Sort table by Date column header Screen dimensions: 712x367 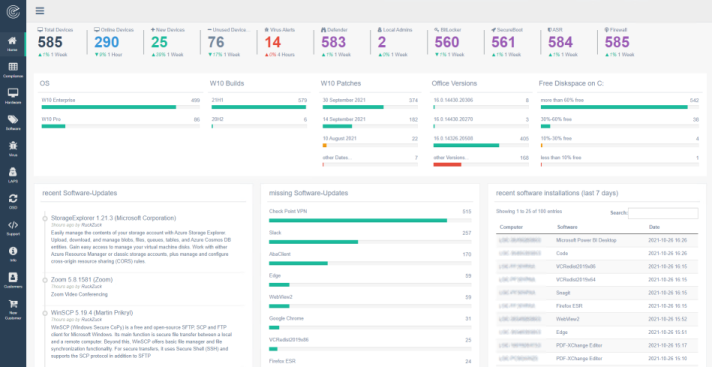tap(654, 227)
